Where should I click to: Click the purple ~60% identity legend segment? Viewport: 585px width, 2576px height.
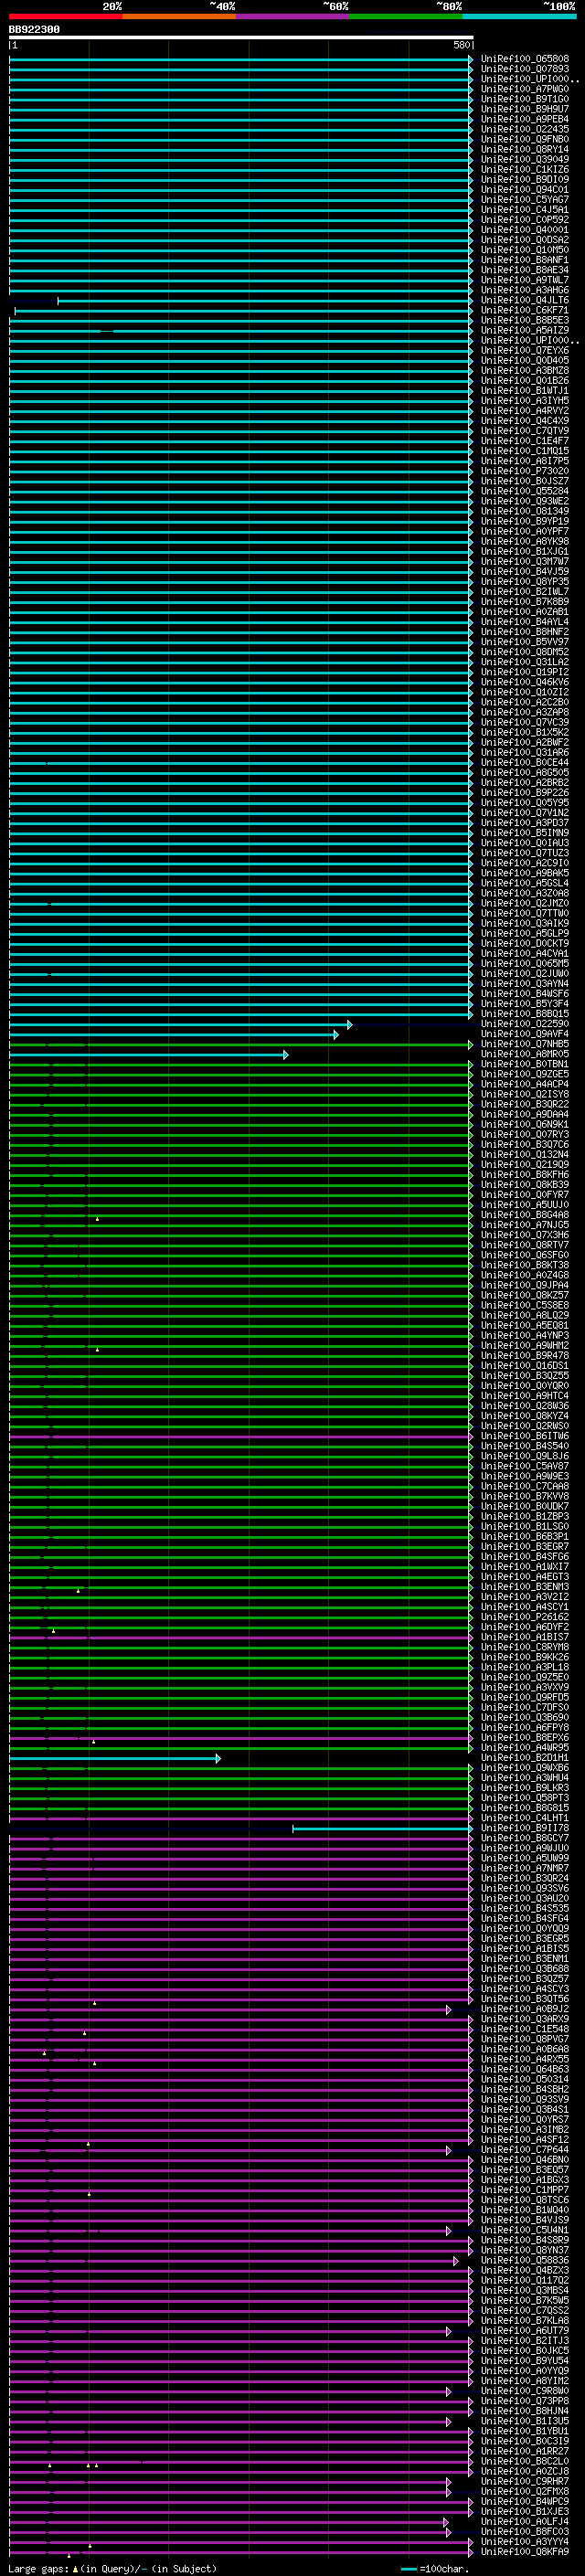point(293,16)
